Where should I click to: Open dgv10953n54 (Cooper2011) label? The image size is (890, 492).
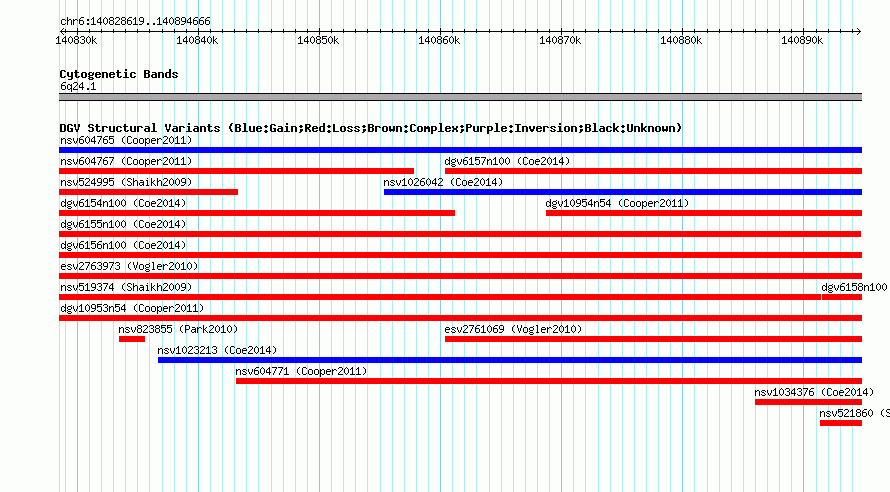[132, 308]
